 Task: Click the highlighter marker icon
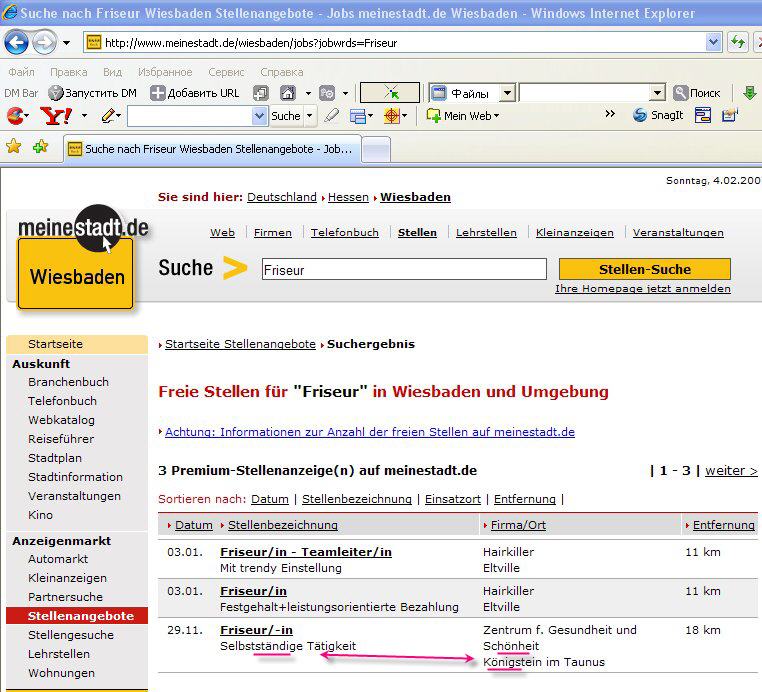[331, 116]
